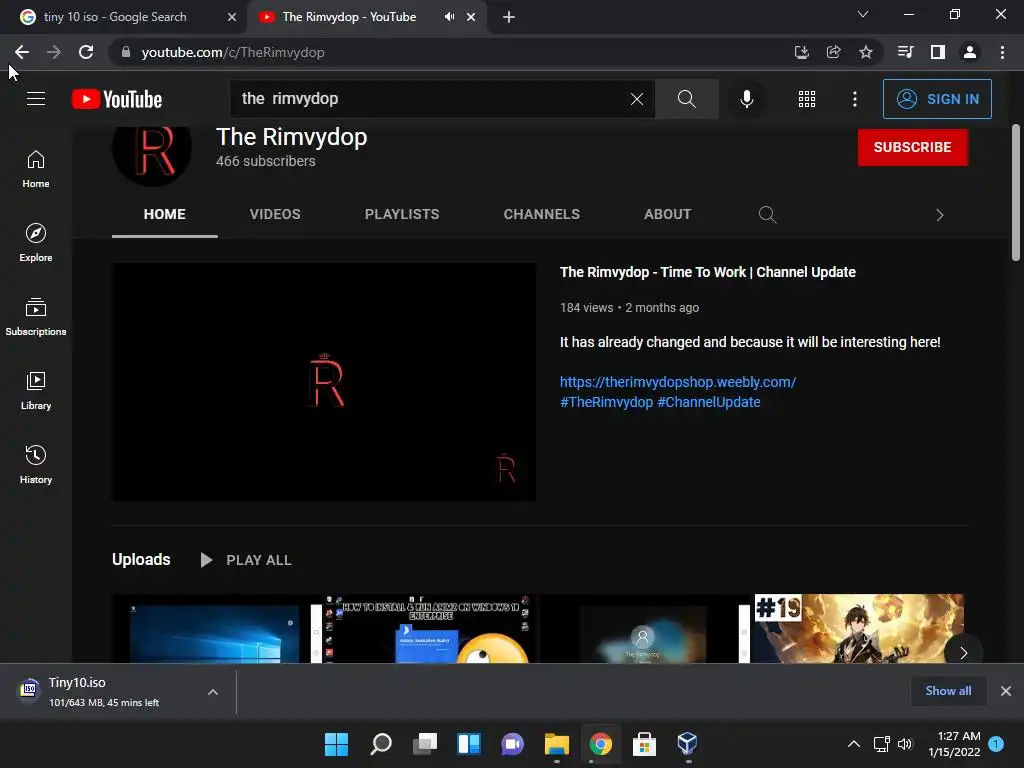The height and width of the screenshot is (768, 1024).
Task: Install YouTube app from address bar icon
Action: (801, 52)
